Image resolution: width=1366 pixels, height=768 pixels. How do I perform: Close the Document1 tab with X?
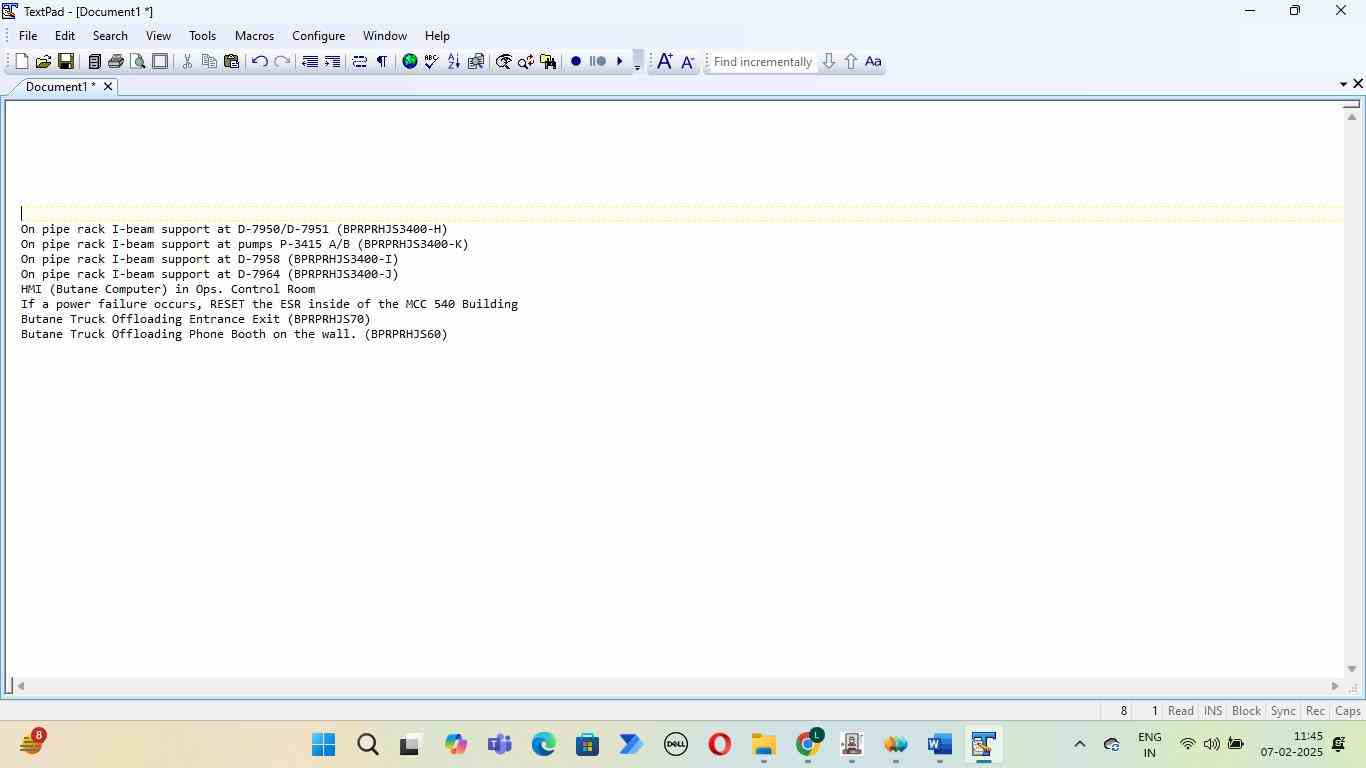pos(108,87)
